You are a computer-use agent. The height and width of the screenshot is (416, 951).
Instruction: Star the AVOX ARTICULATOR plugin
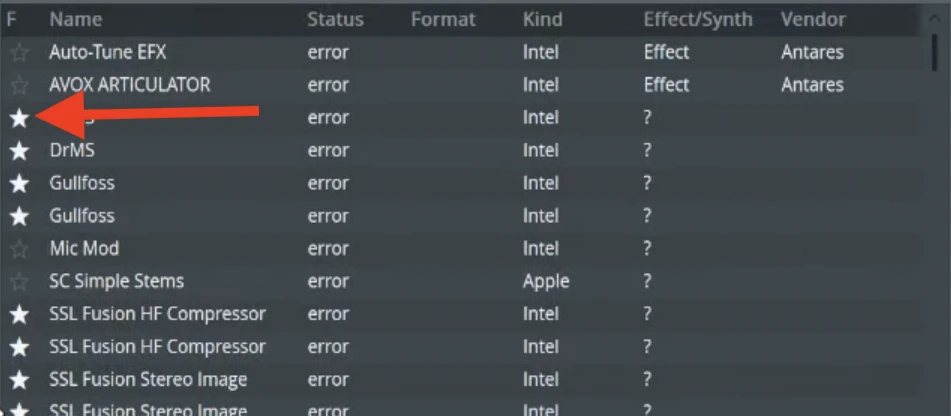(19, 86)
